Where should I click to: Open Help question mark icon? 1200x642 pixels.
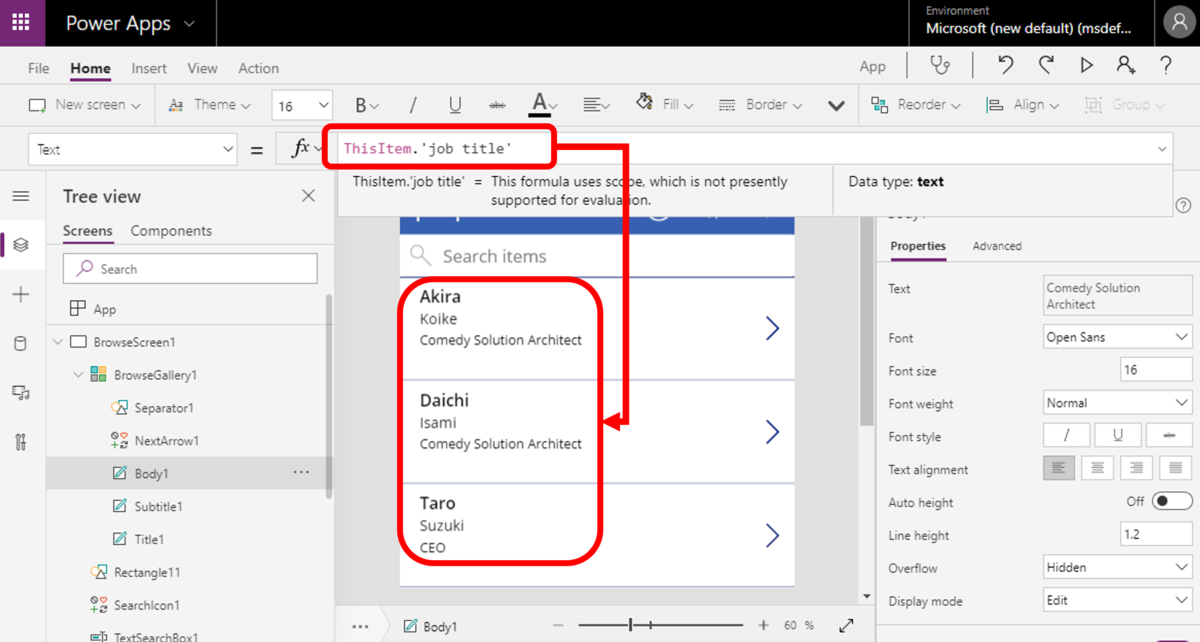coord(1166,66)
